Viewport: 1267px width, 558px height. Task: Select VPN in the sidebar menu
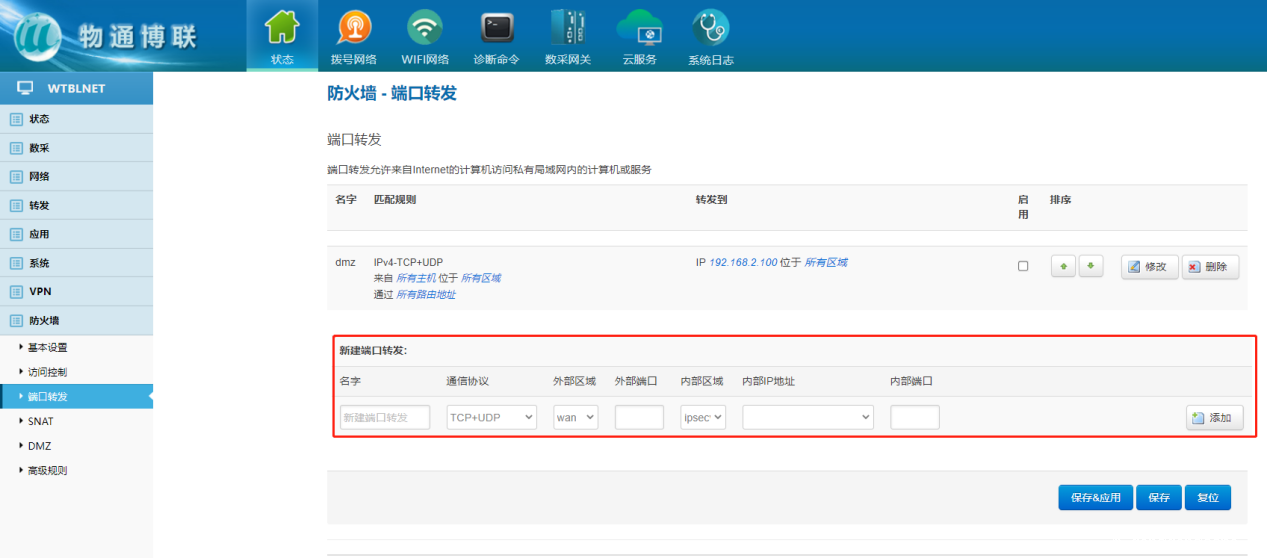click(x=40, y=292)
